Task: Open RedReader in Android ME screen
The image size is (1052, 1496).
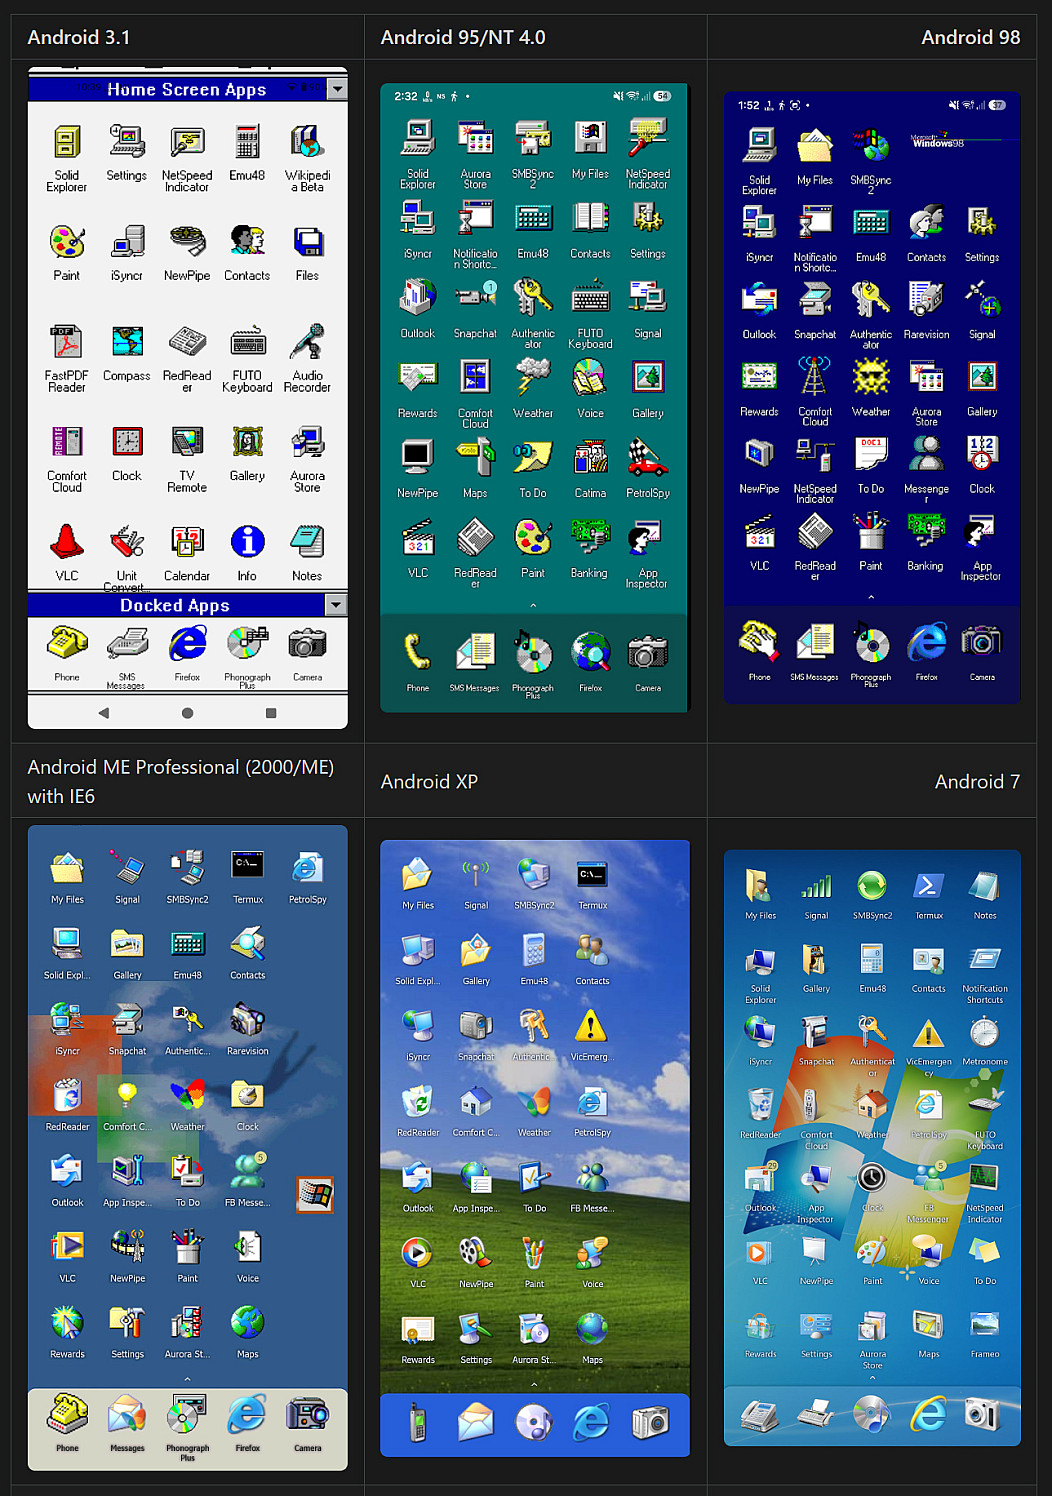Action: tap(67, 1094)
